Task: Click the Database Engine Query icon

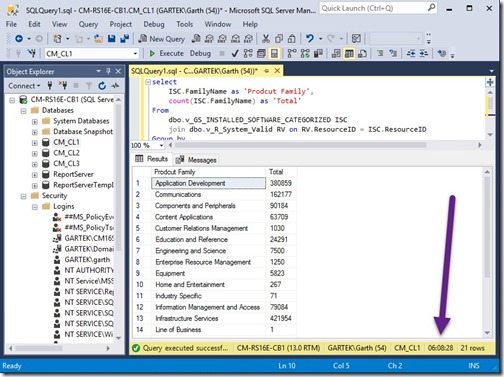Action: (196, 39)
